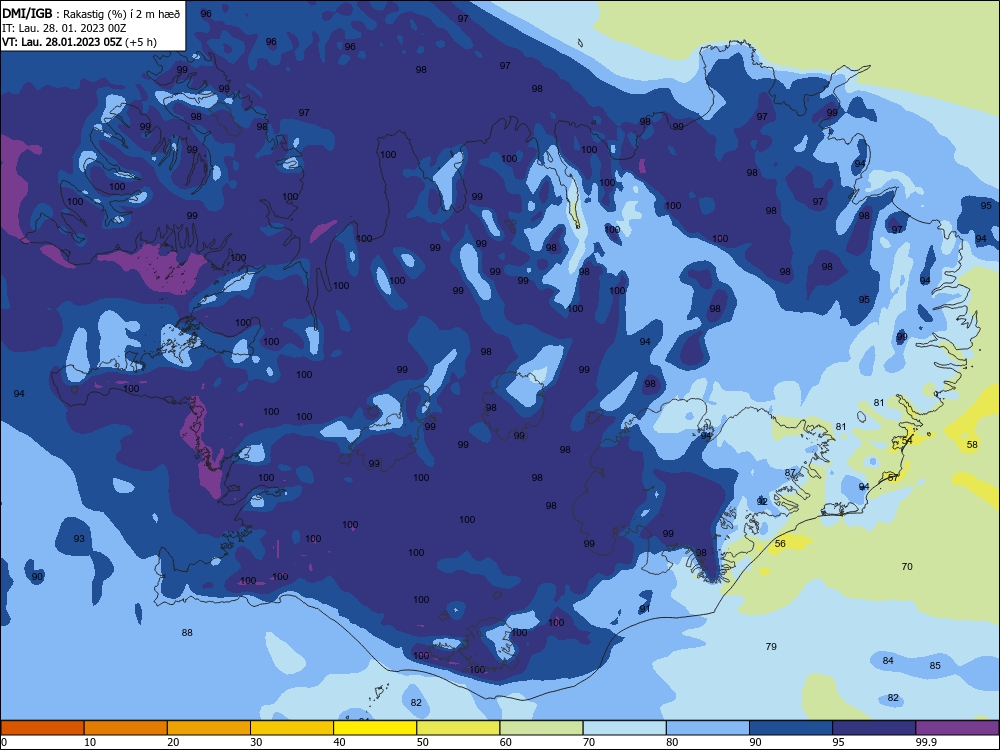This screenshot has width=1000, height=750.
Task: Click the bright yellow 40–50 legend swatch
Action: click(x=375, y=728)
